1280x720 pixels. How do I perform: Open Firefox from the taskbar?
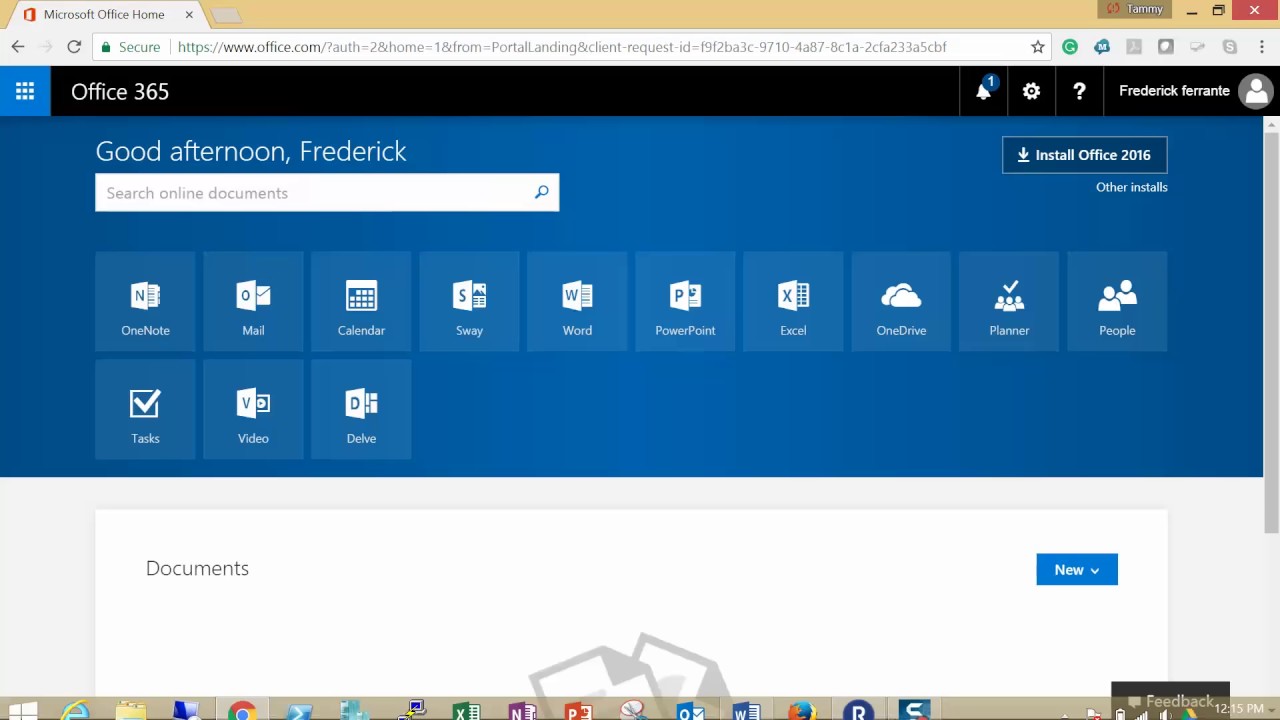point(802,711)
